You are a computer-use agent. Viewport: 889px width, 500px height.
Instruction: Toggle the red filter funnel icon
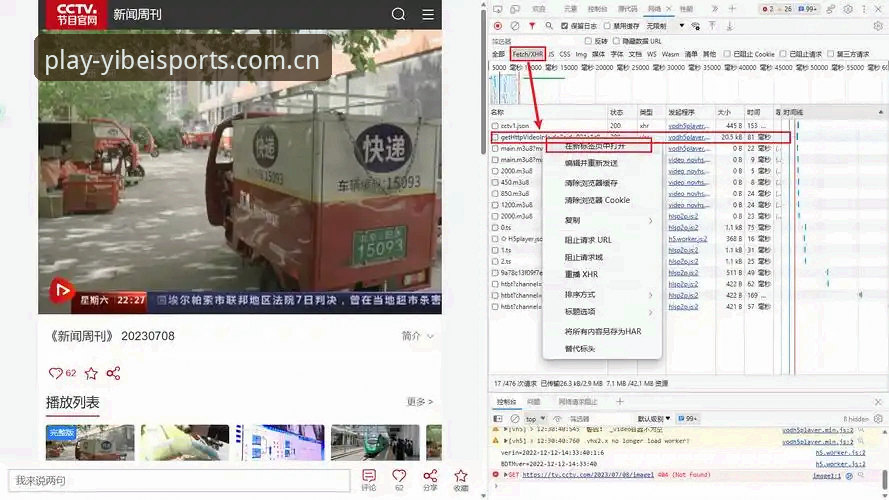pyautogui.click(x=532, y=26)
